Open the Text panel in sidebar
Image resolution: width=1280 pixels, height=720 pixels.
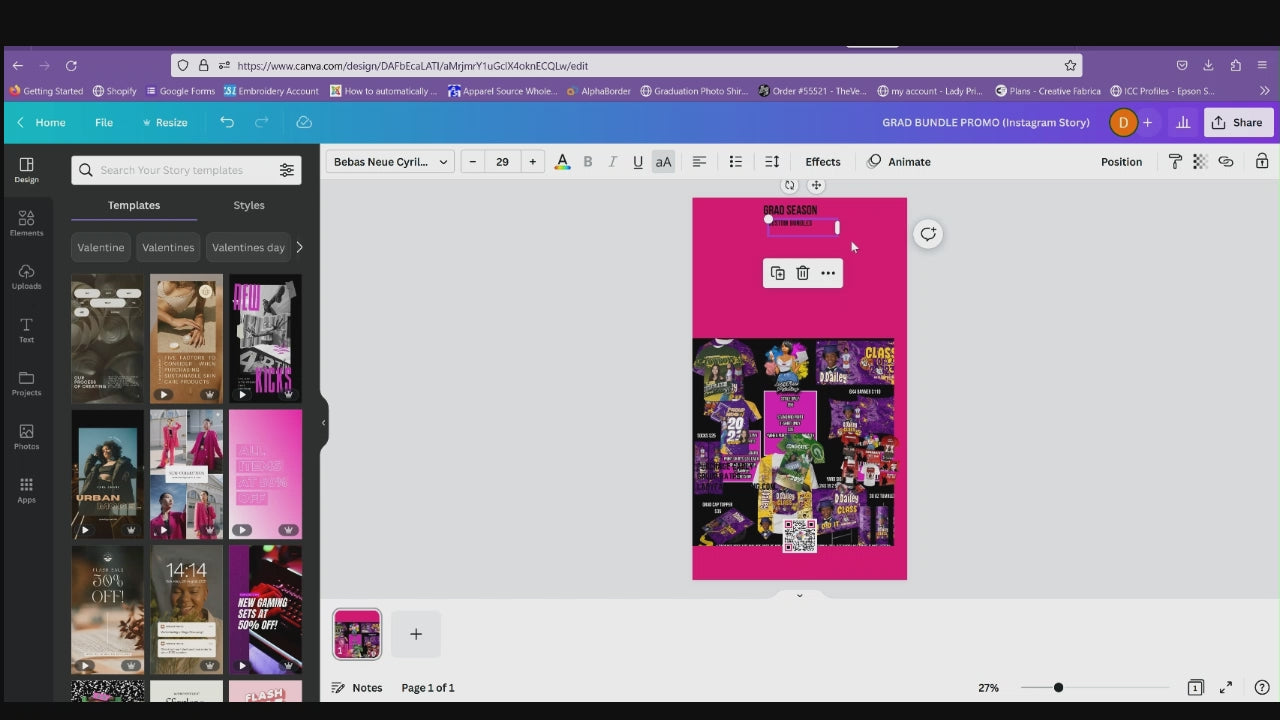pyautogui.click(x=26, y=330)
